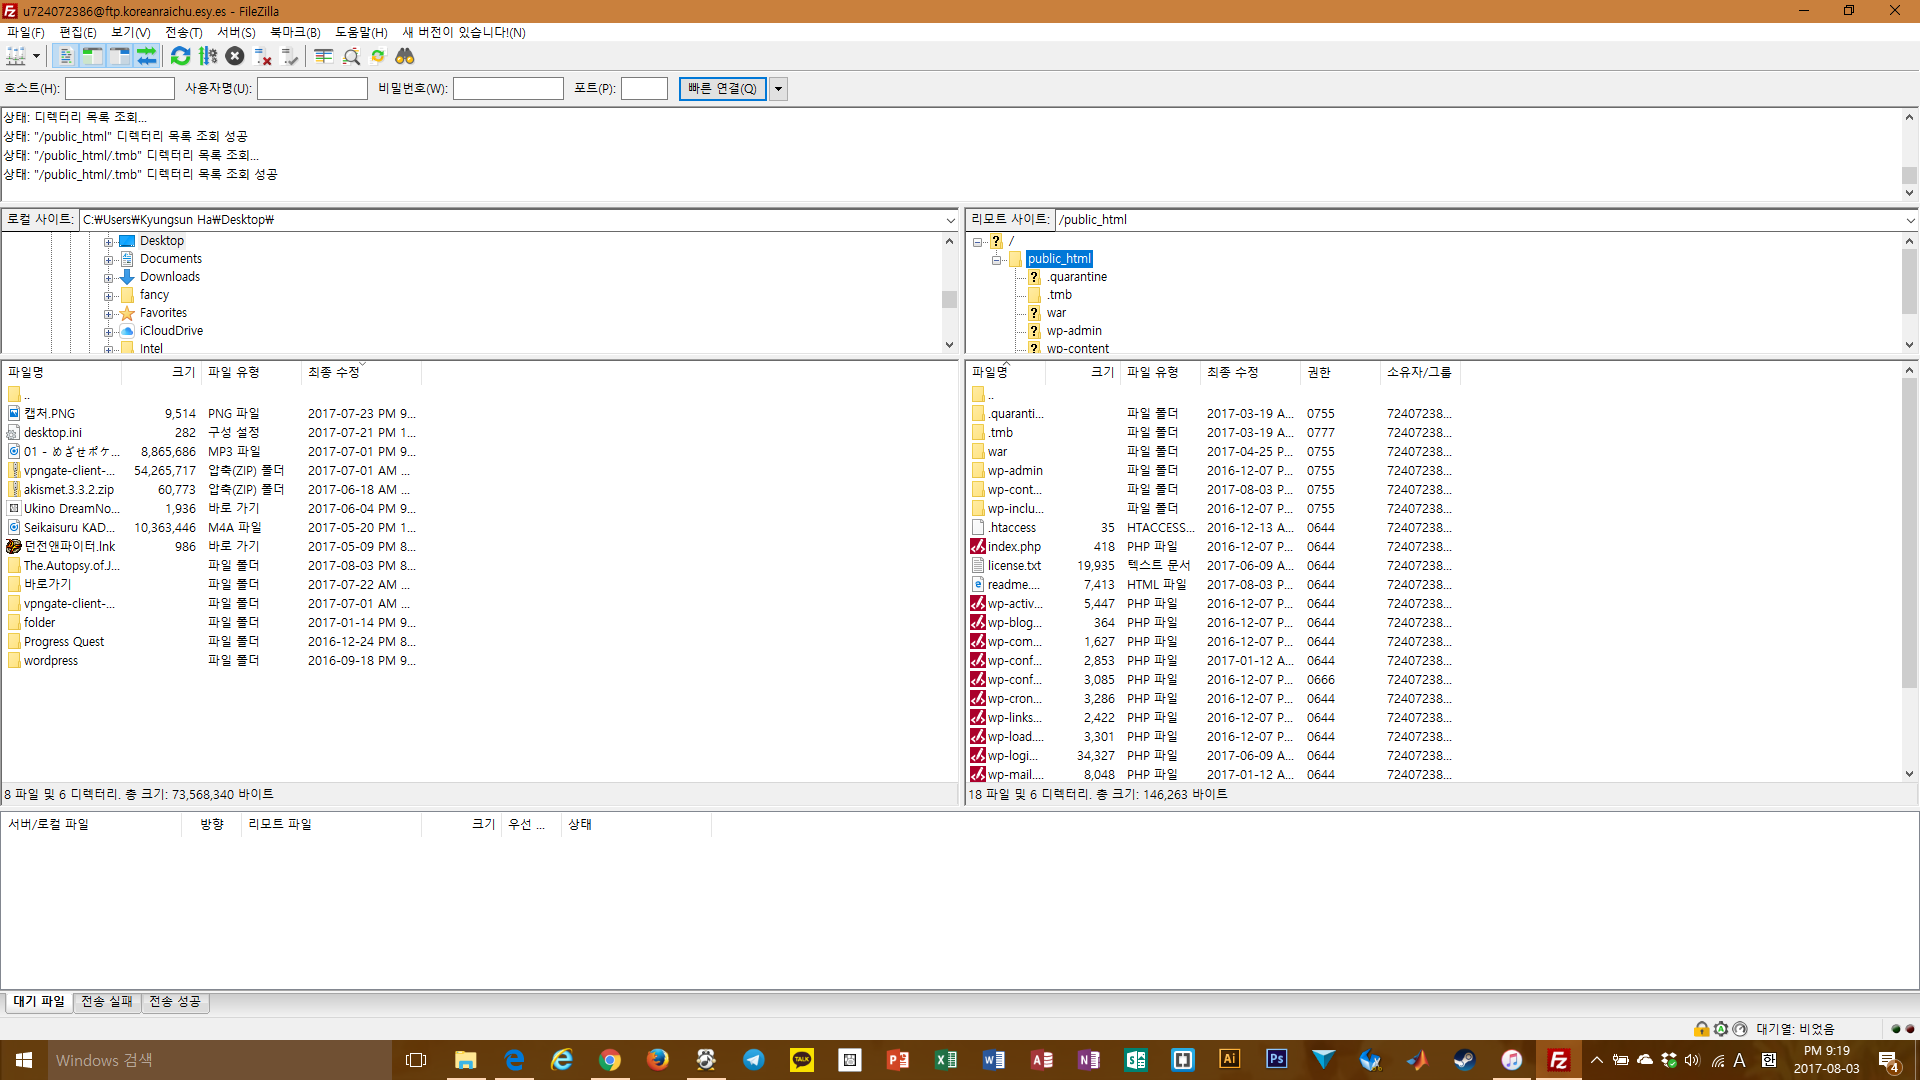
Task: Sort local files by 파일 유형 column
Action: (x=251, y=372)
